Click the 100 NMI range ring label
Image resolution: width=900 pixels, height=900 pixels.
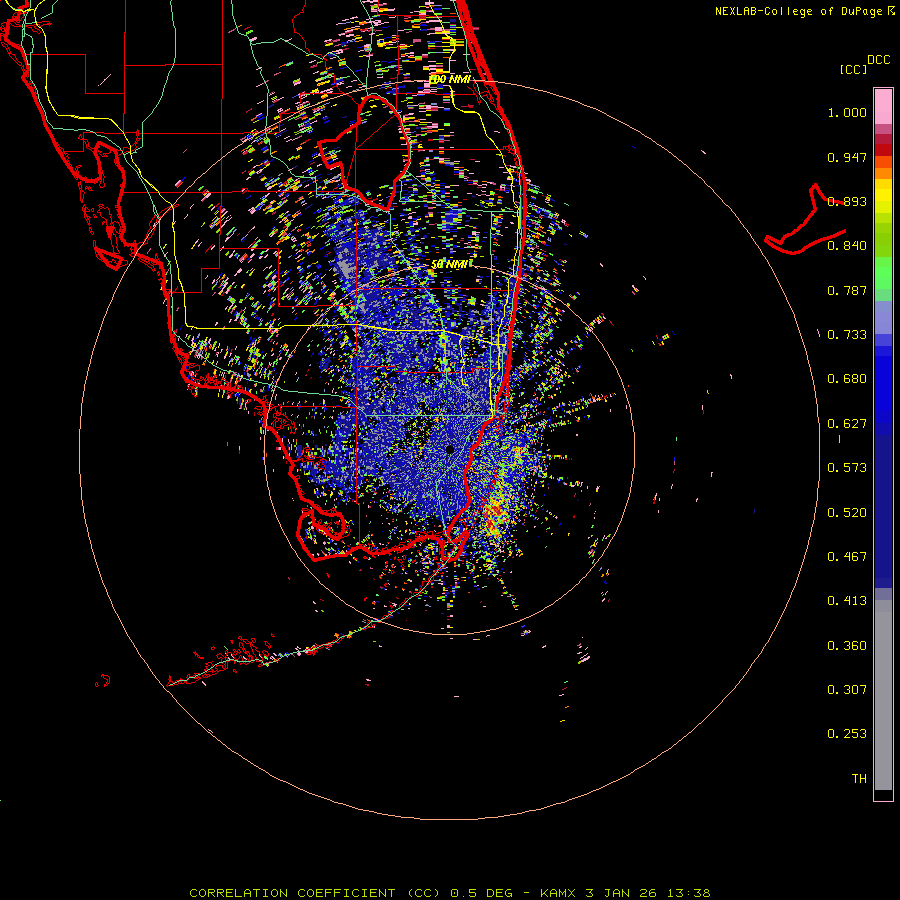pos(450,79)
